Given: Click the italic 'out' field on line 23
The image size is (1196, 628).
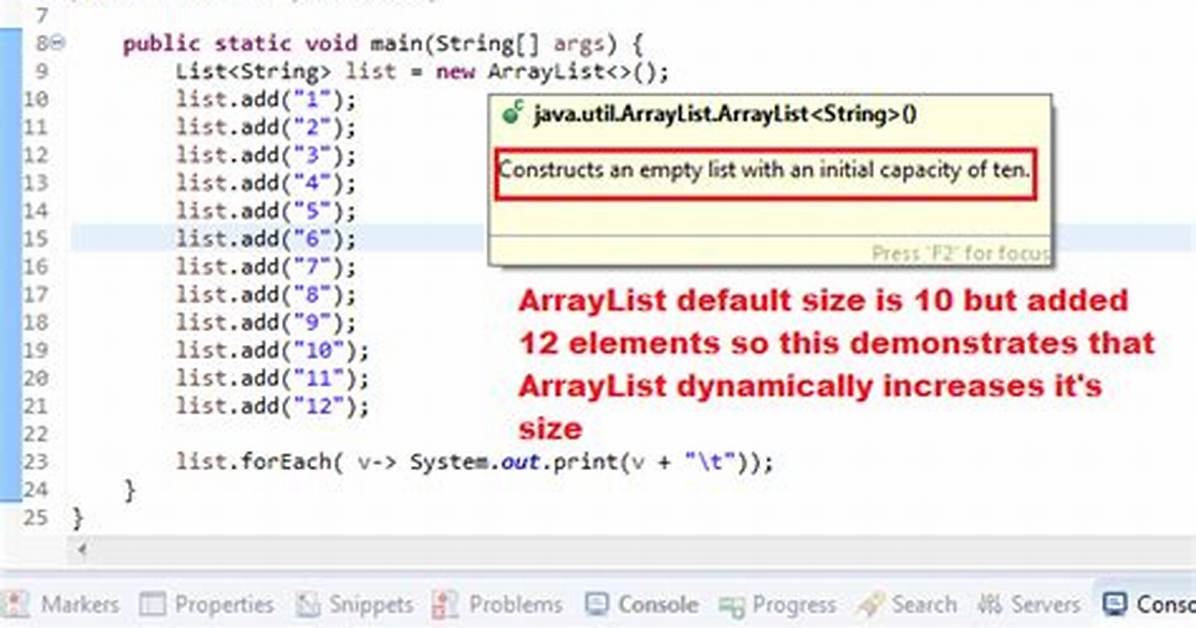Looking at the screenshot, I should click(521, 462).
